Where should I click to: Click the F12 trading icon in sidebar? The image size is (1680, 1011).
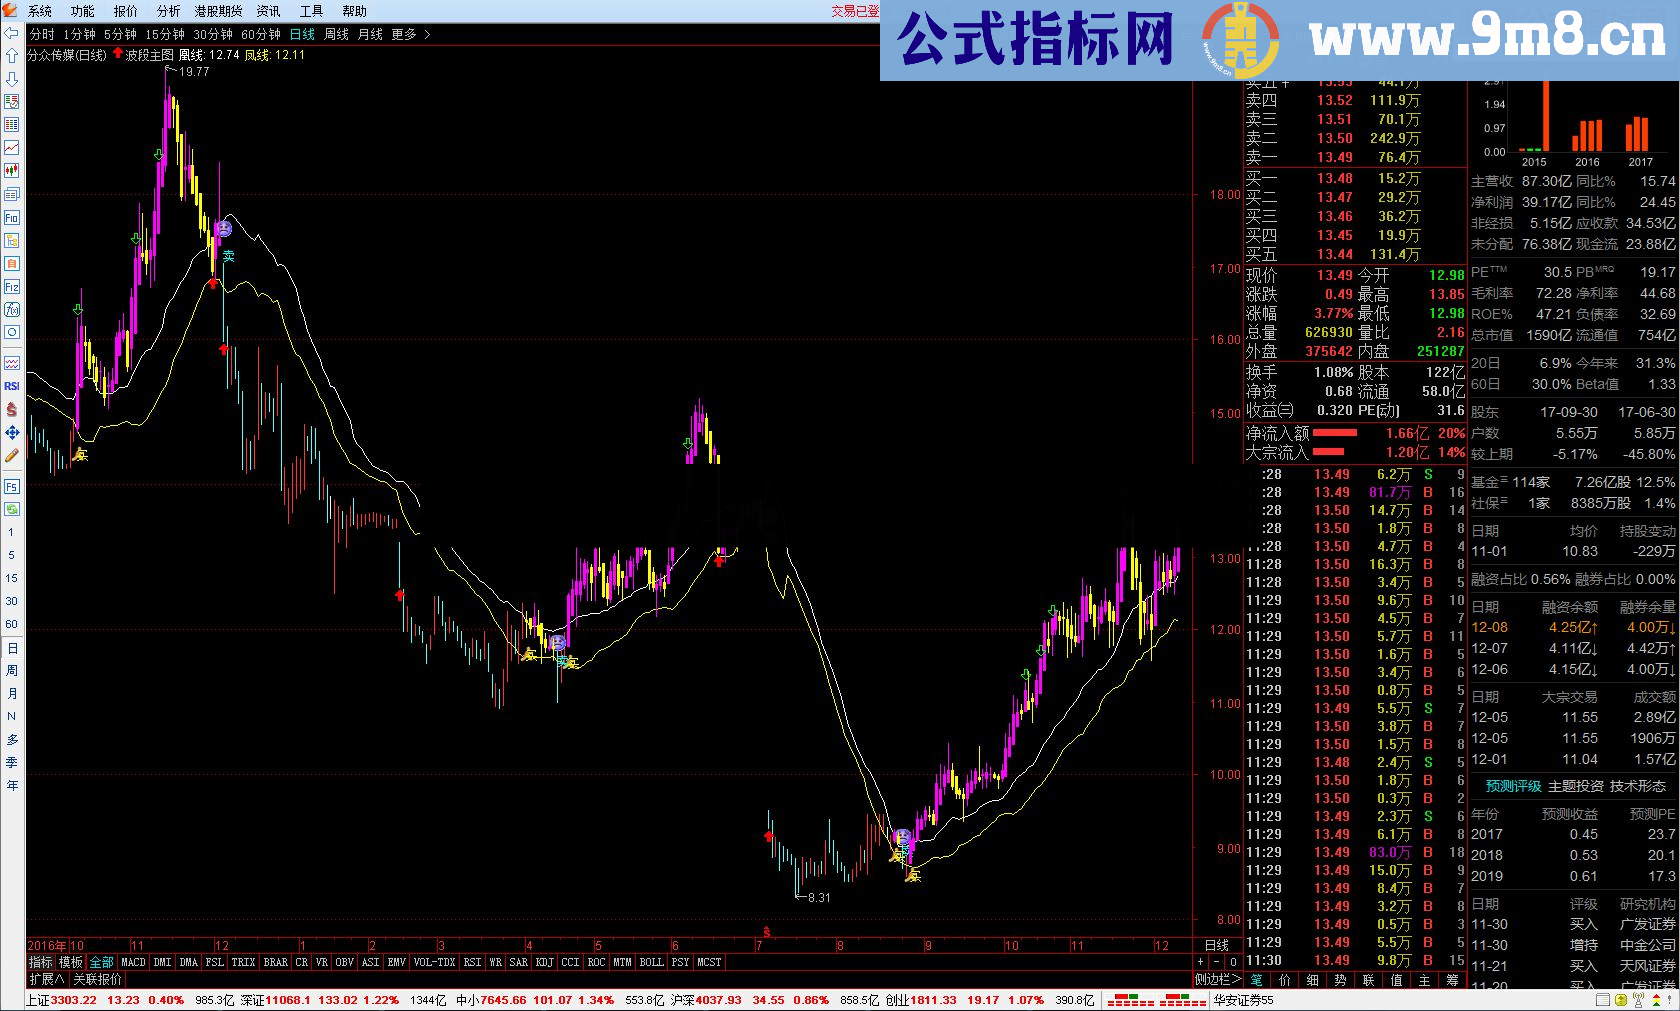[x=11, y=286]
